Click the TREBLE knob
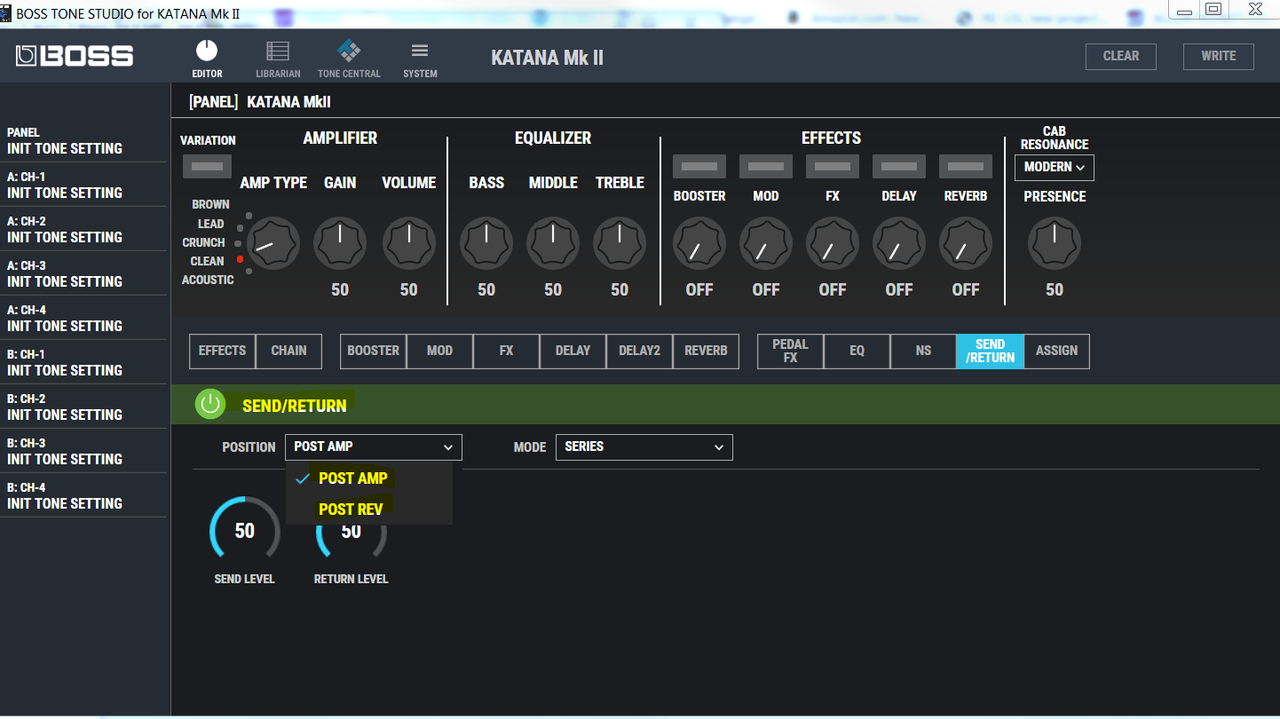 coord(620,243)
